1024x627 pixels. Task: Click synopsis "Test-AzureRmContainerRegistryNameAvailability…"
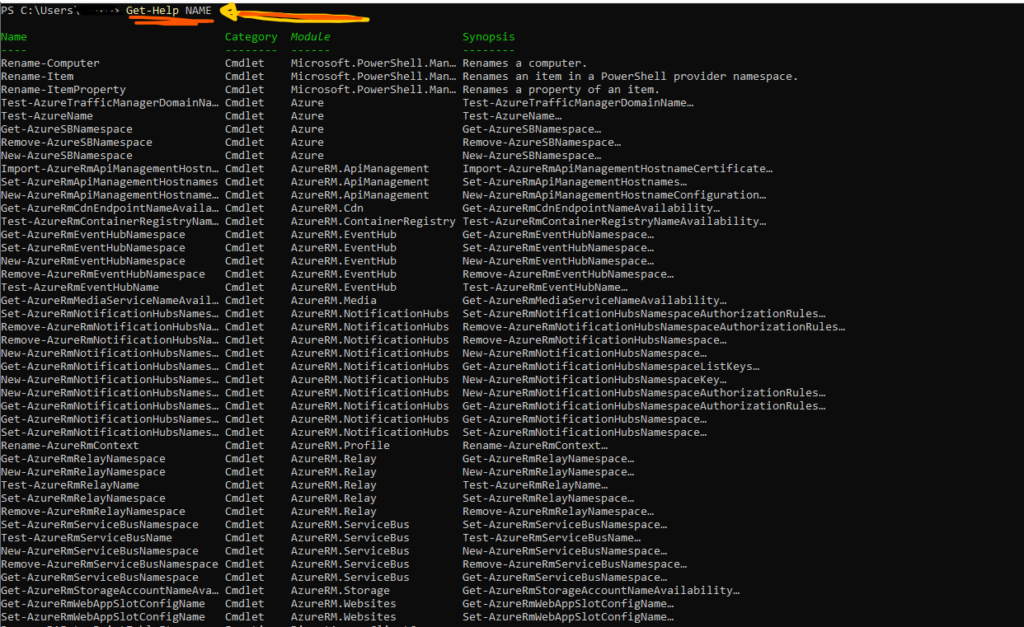[x=614, y=221]
